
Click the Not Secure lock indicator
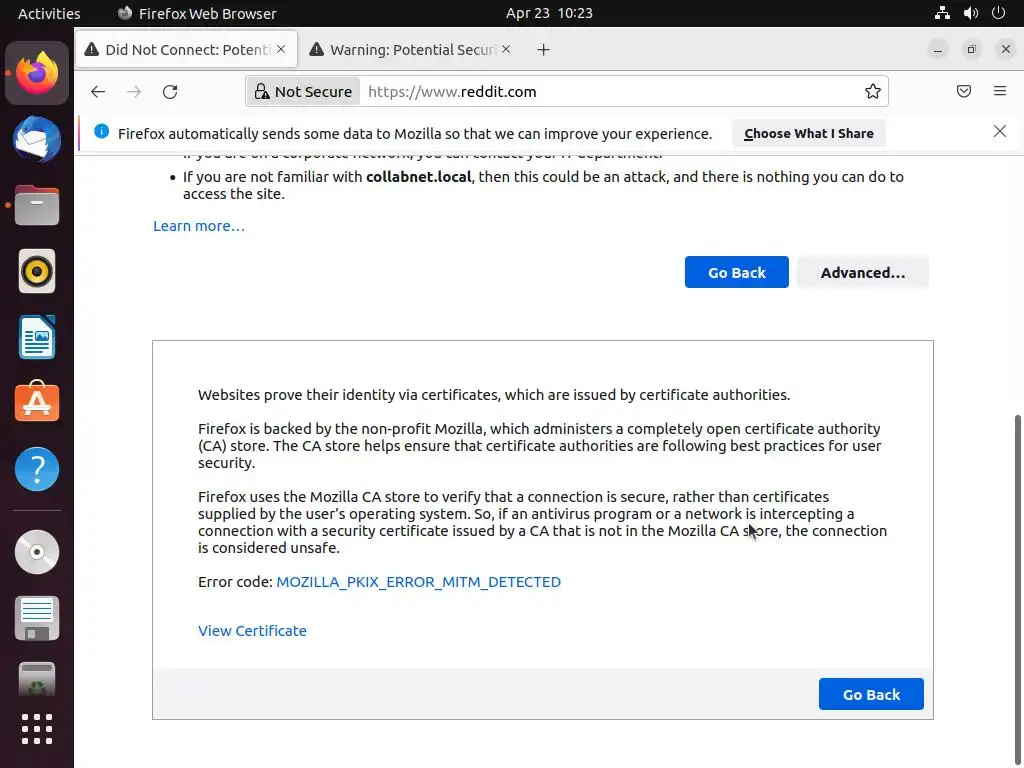pyautogui.click(x=303, y=91)
